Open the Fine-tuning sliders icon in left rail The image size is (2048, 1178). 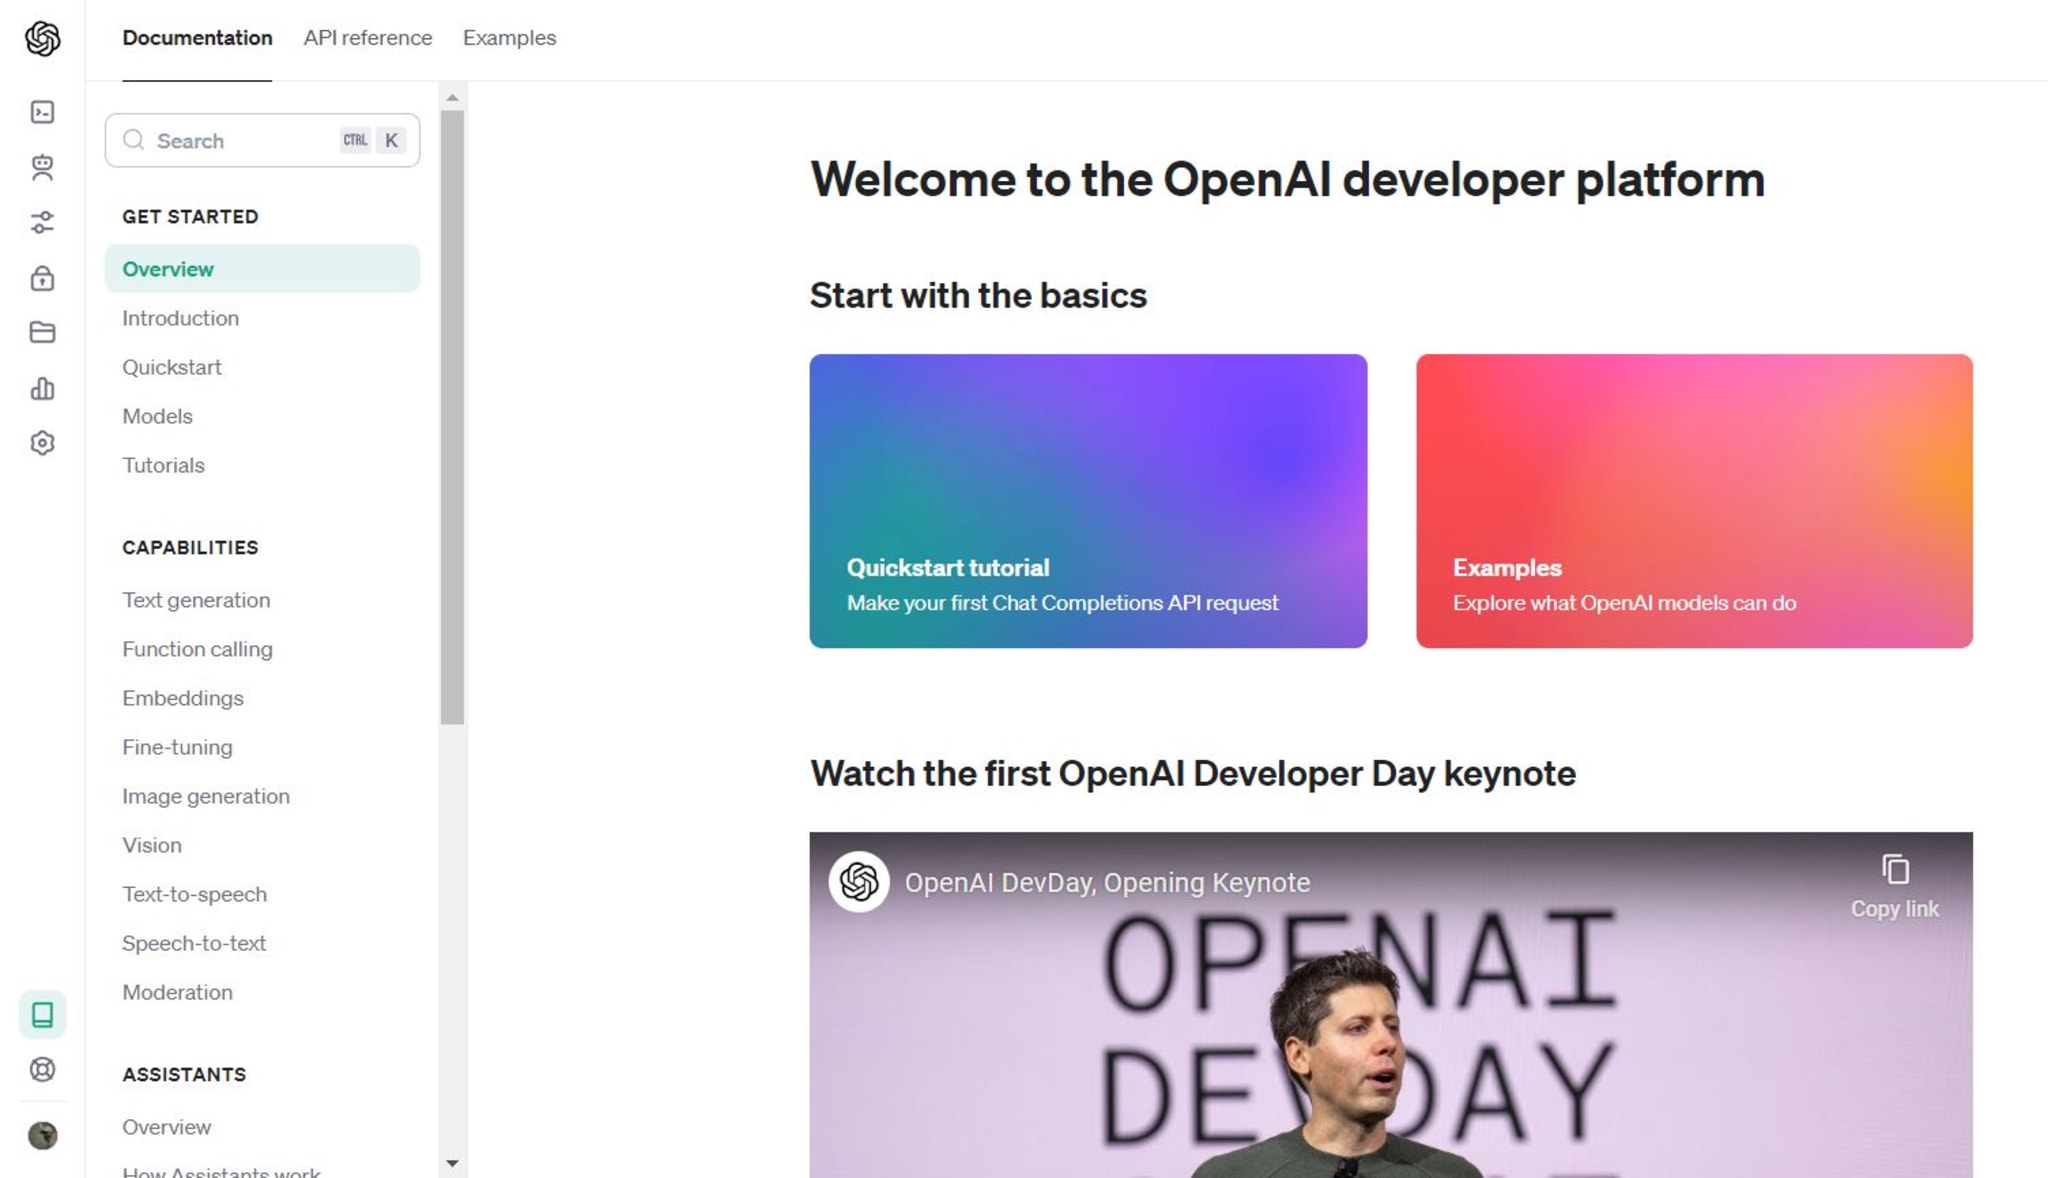coord(42,222)
